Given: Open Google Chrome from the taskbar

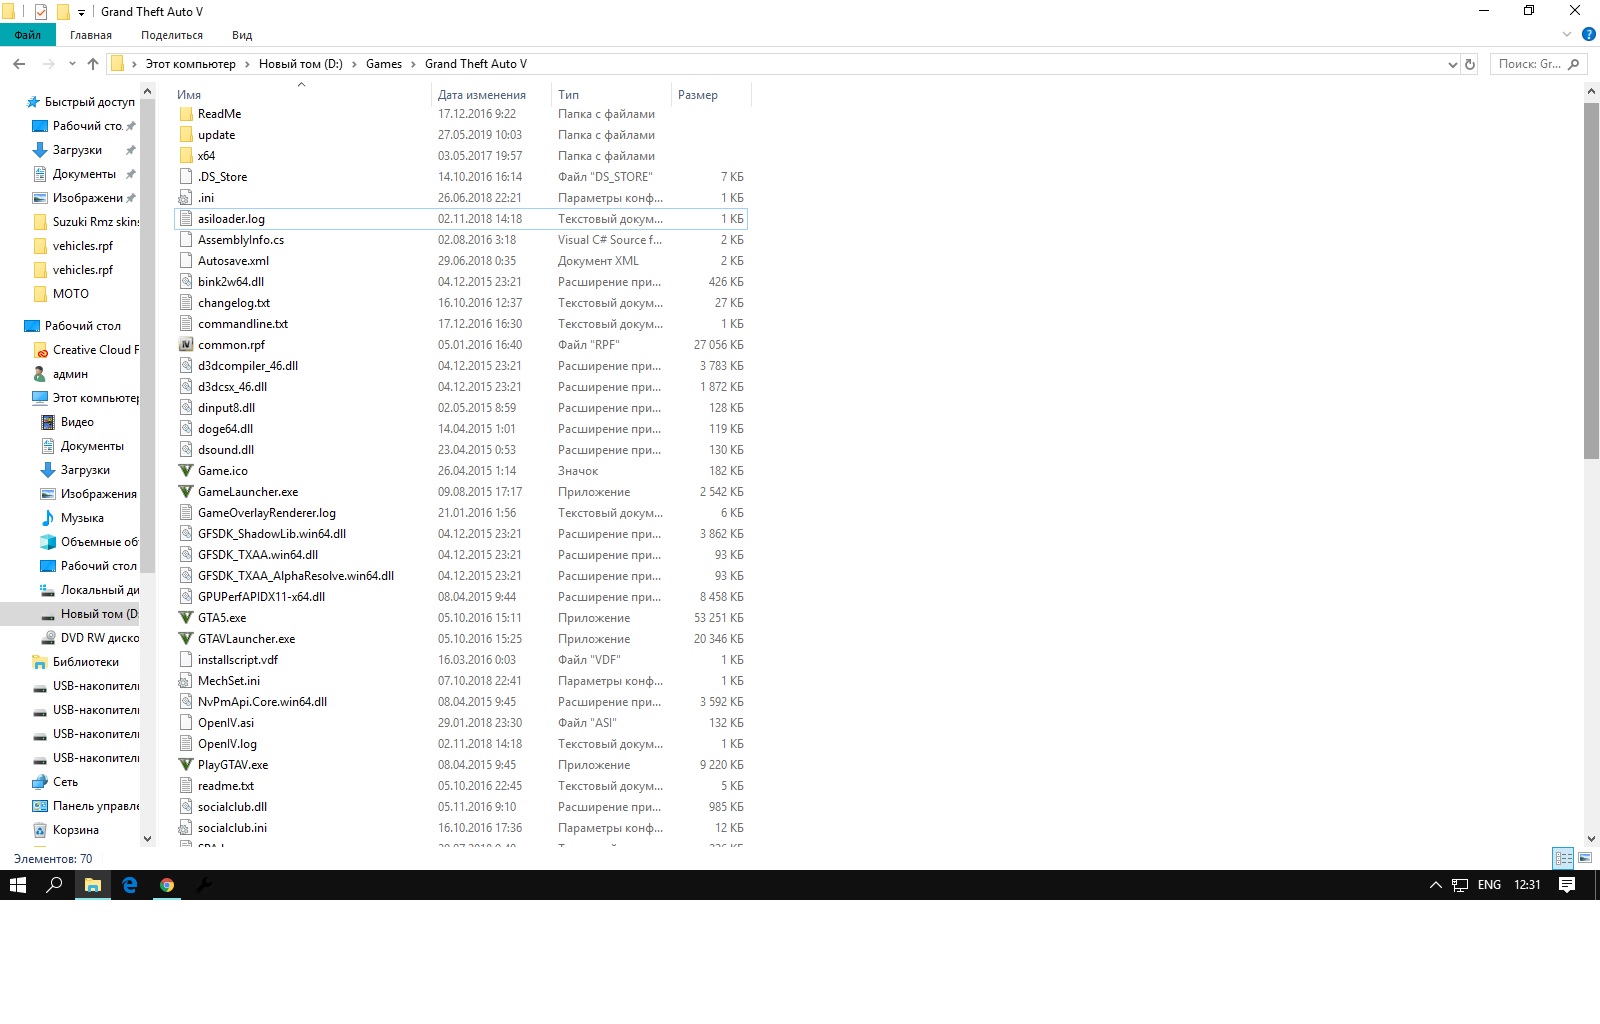Looking at the screenshot, I should point(167,885).
